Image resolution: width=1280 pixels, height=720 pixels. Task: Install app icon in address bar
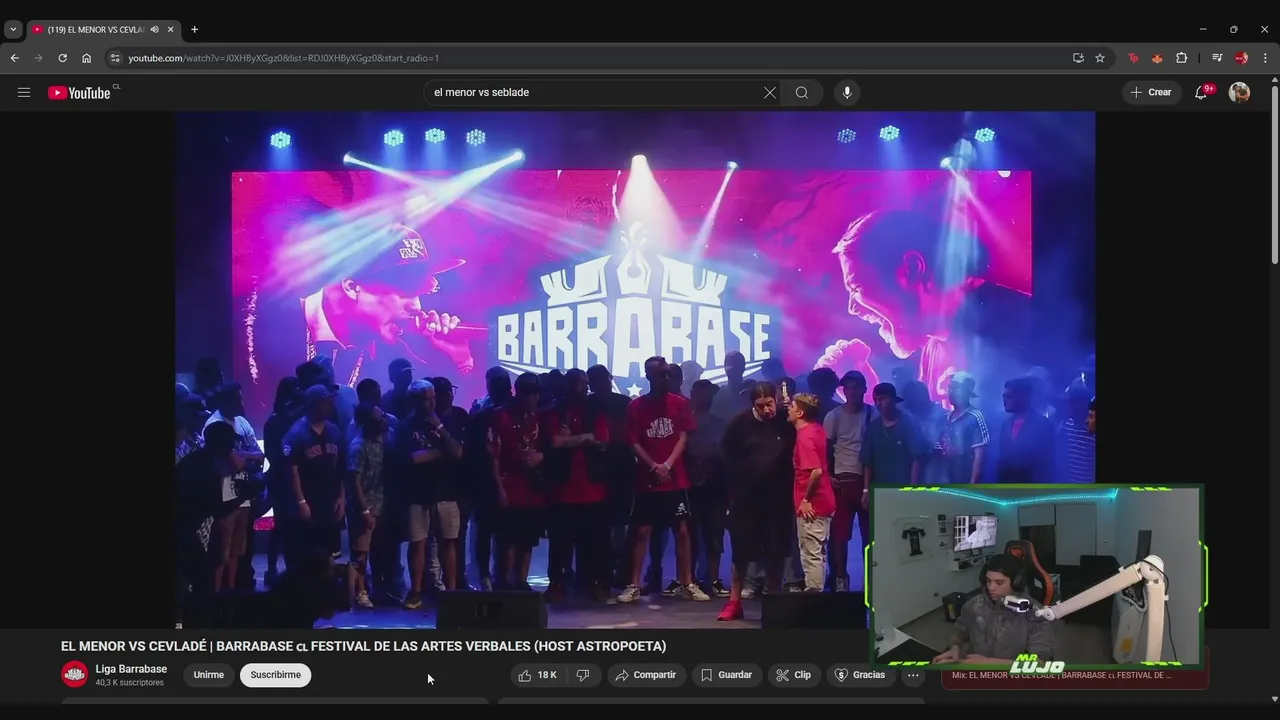(x=1078, y=58)
